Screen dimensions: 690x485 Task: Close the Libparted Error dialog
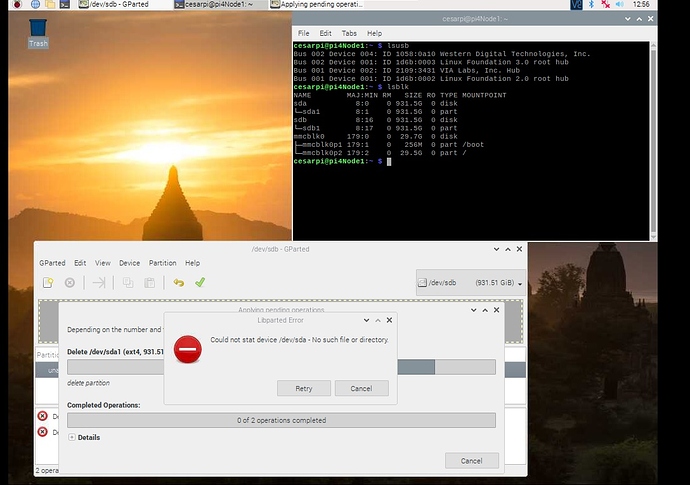coord(389,320)
